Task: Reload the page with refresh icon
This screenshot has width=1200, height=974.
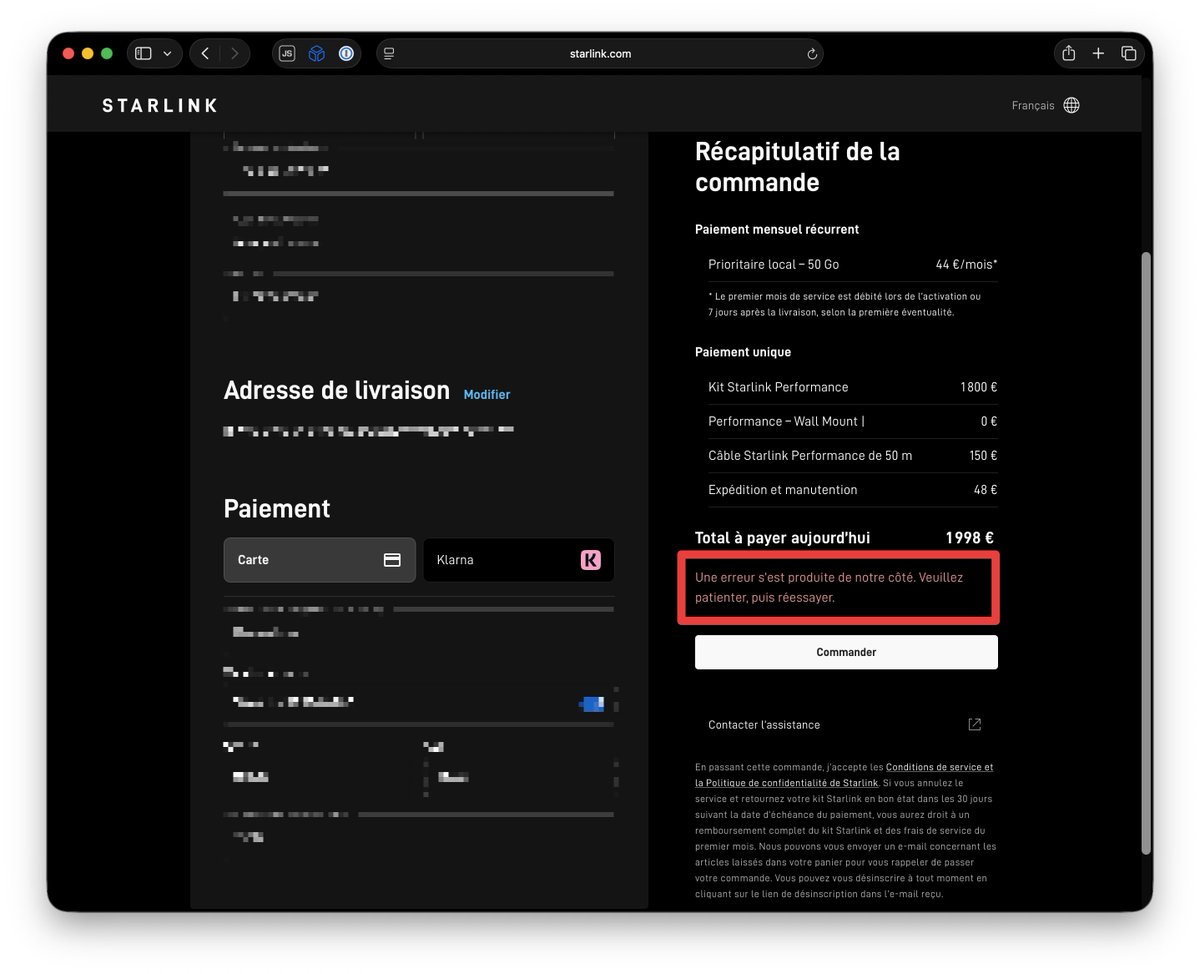Action: point(812,54)
